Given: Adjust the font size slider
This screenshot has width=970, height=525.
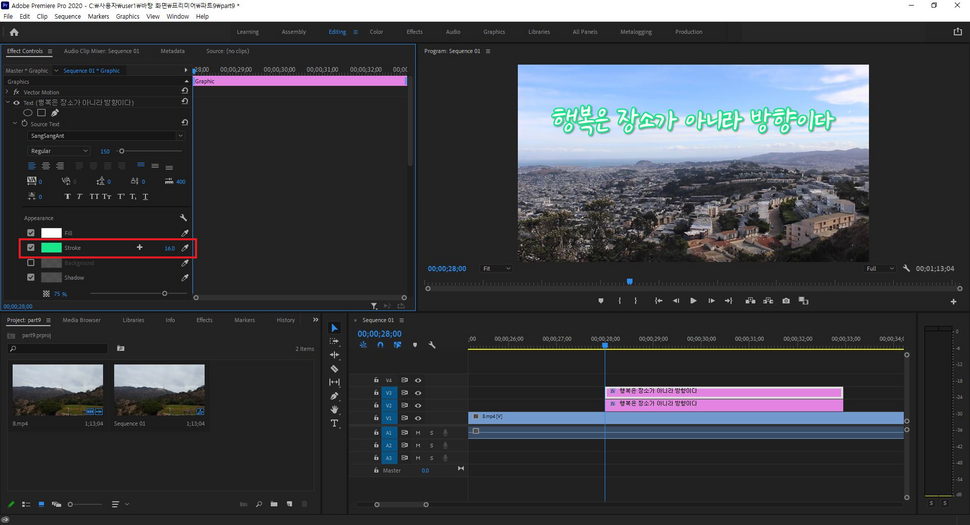Looking at the screenshot, I should [122, 151].
